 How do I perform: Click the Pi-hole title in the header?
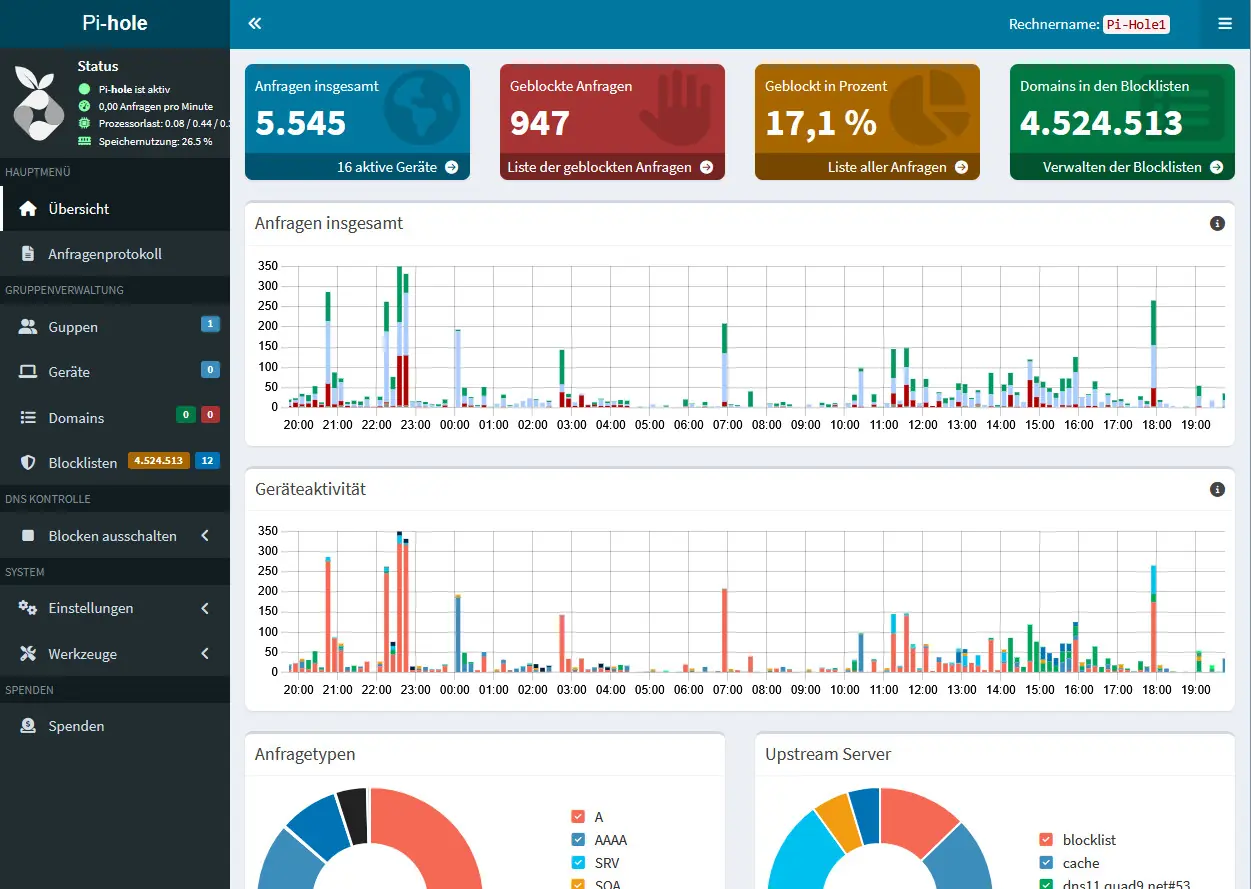115,23
